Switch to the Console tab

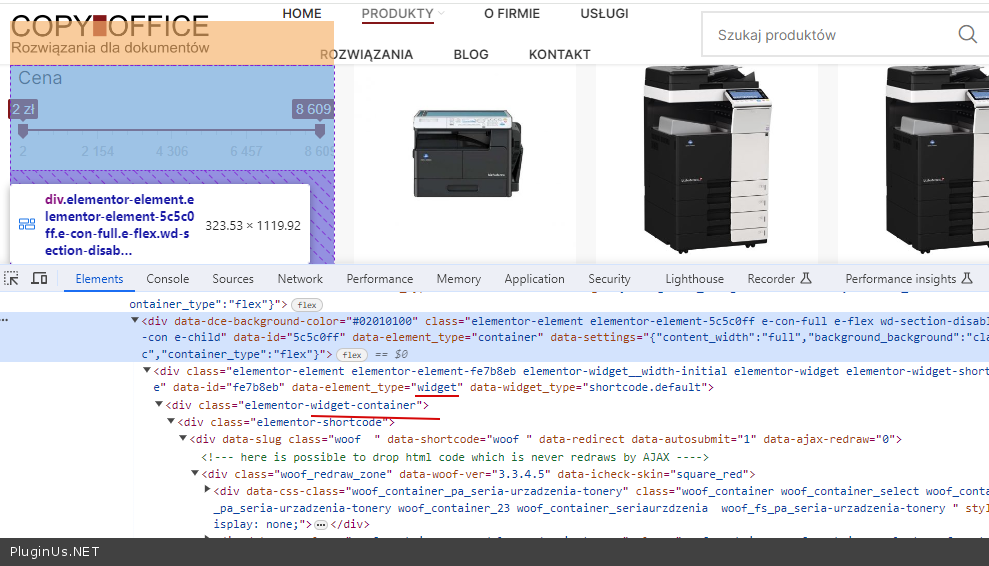pyautogui.click(x=167, y=279)
